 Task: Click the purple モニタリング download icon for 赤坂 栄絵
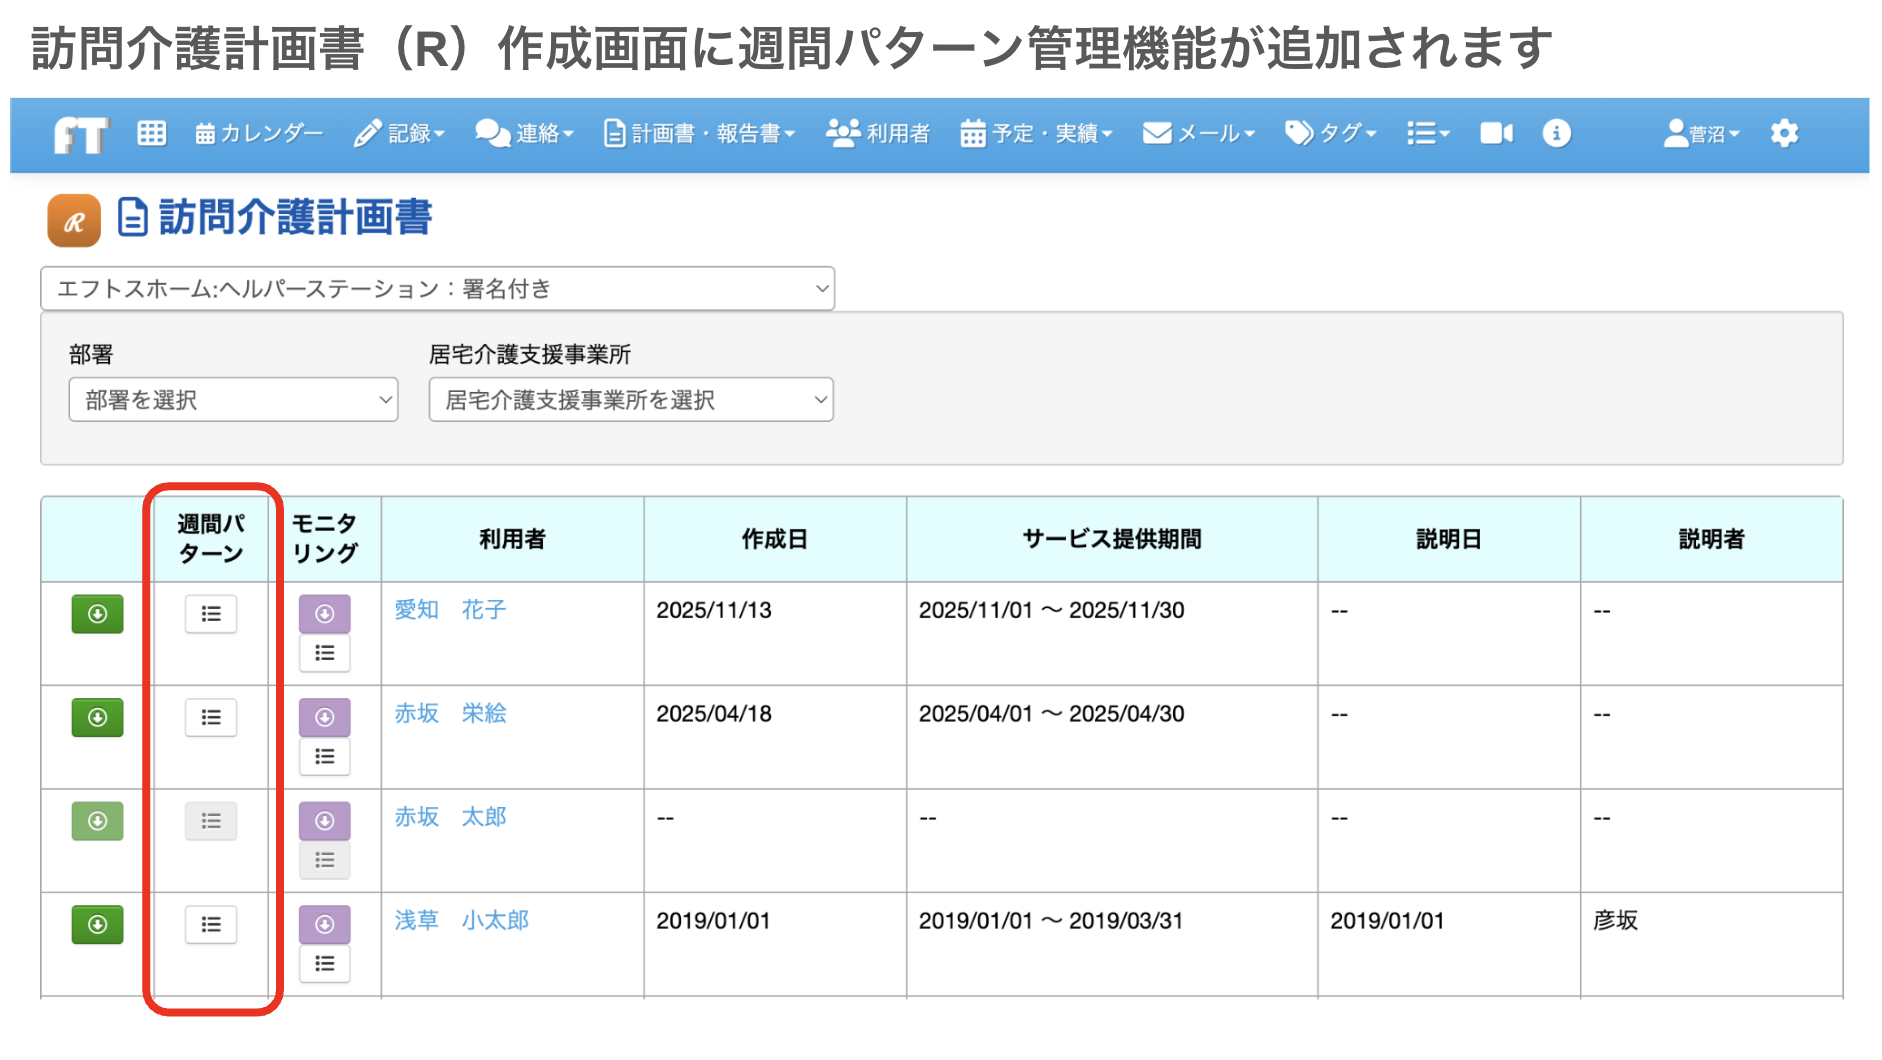pos(324,717)
